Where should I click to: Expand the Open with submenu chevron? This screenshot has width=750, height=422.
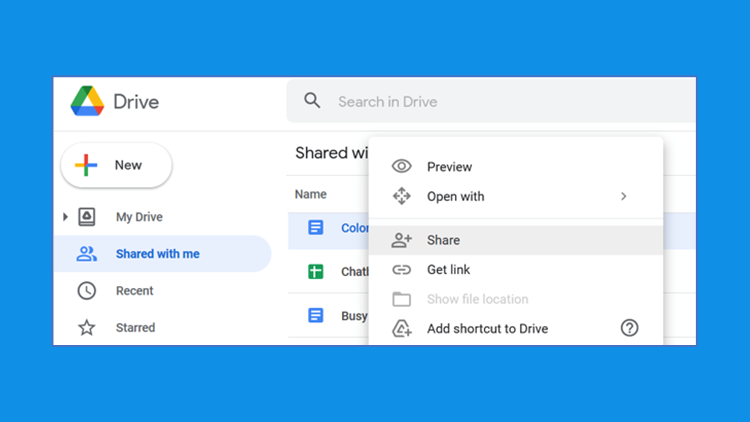pyautogui.click(x=623, y=196)
